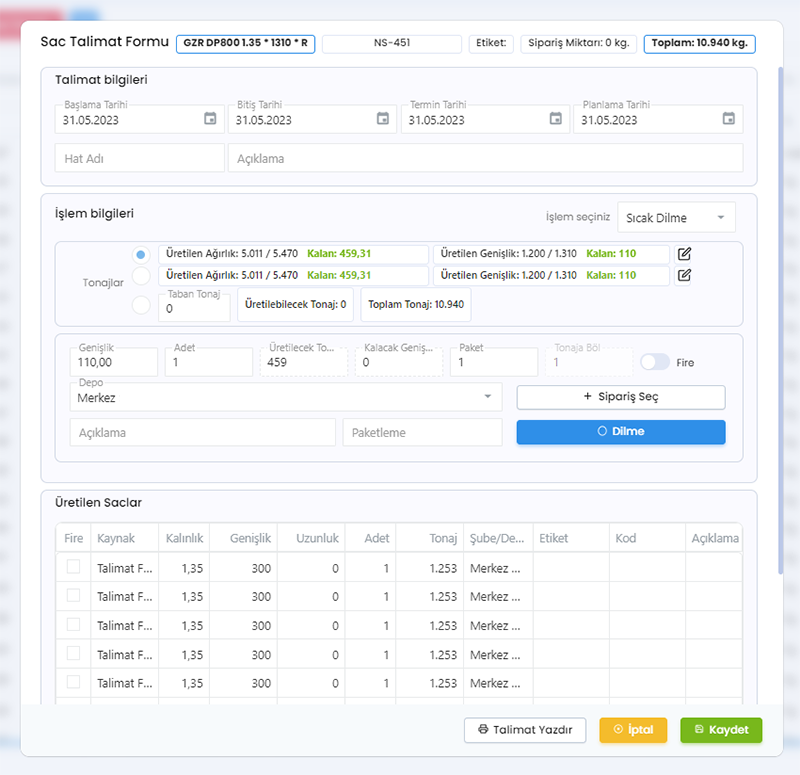Click the Tonaj column header

coord(430,538)
